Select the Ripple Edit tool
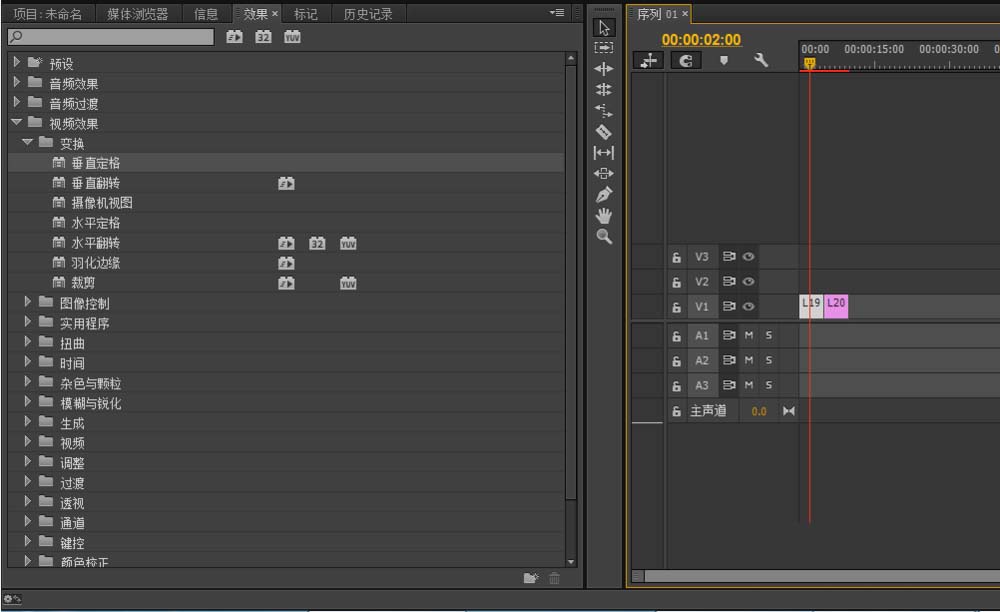 tap(603, 69)
